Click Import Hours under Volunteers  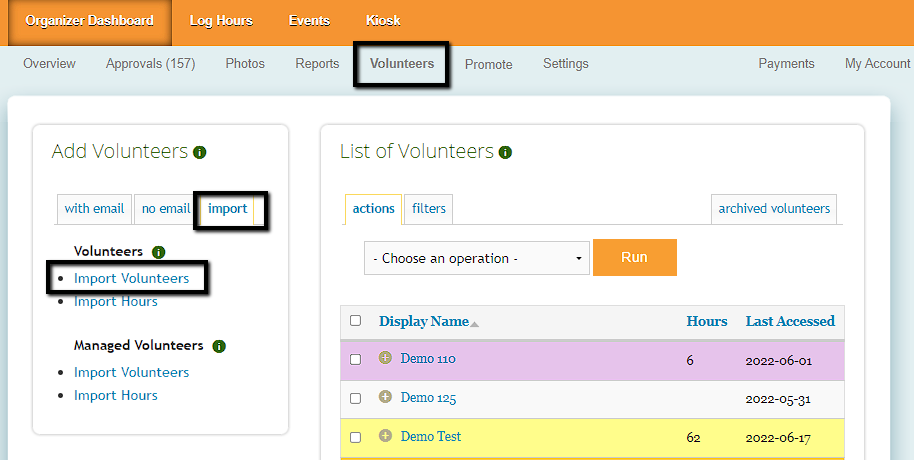116,301
